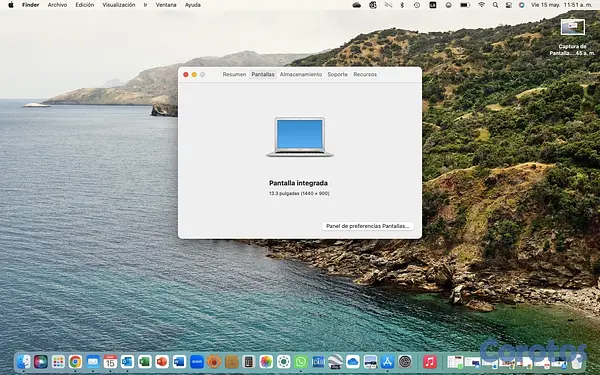
Task: Show battery status in menu bar
Action: (x=465, y=5)
